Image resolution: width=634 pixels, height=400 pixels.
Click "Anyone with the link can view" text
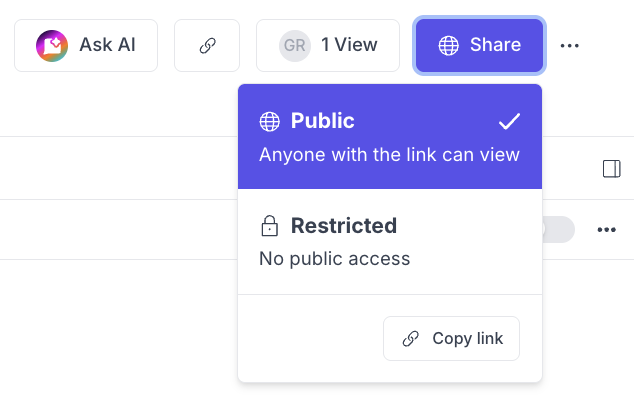point(389,155)
